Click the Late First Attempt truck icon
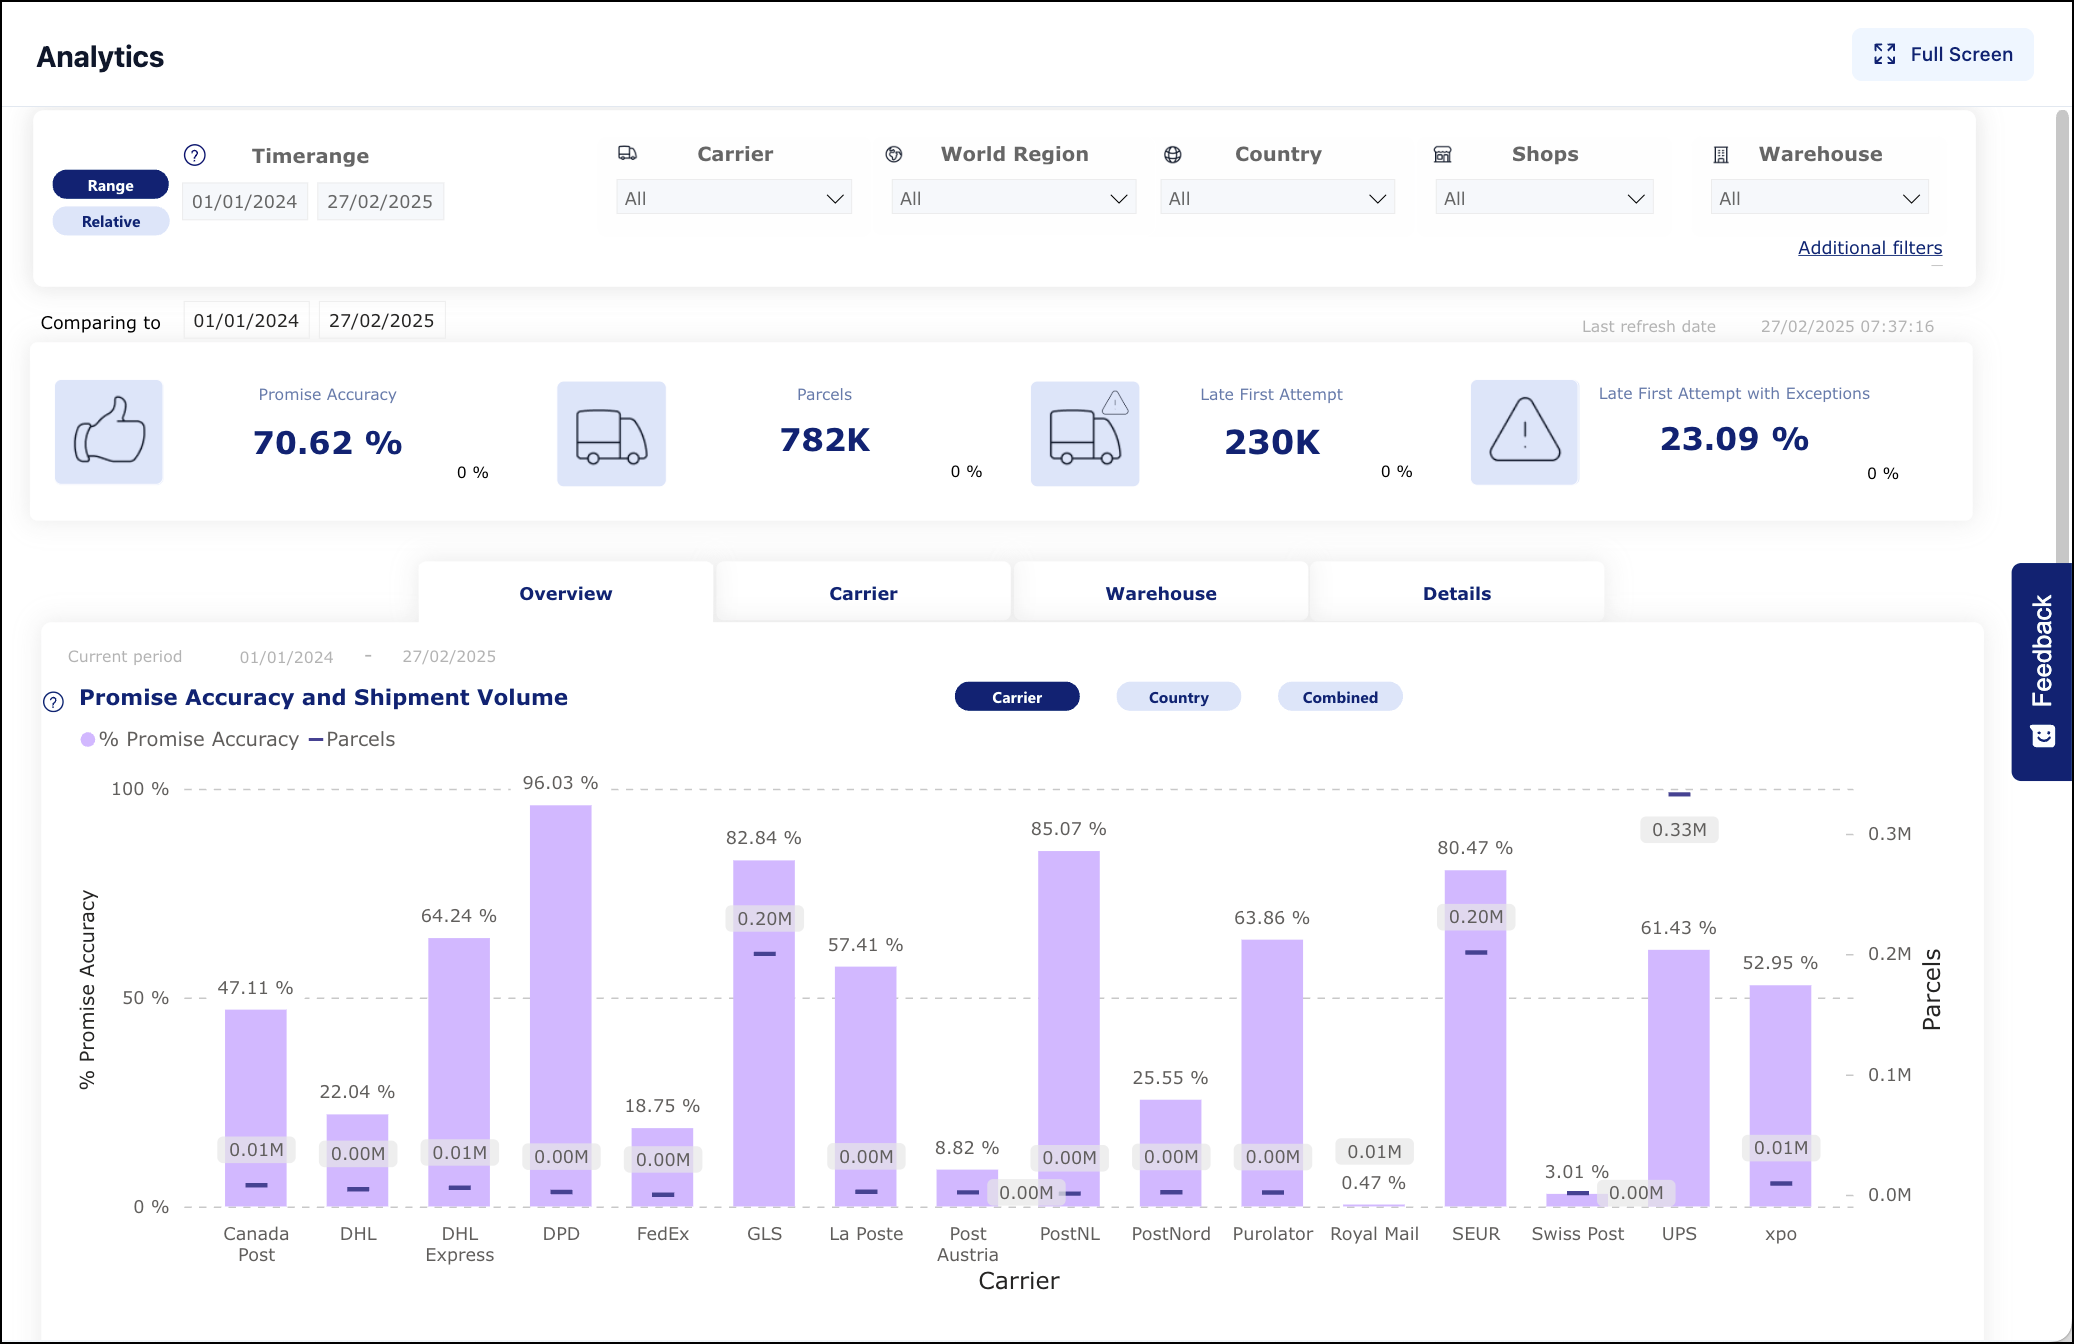Image resolution: width=2074 pixels, height=1344 pixels. [1085, 434]
